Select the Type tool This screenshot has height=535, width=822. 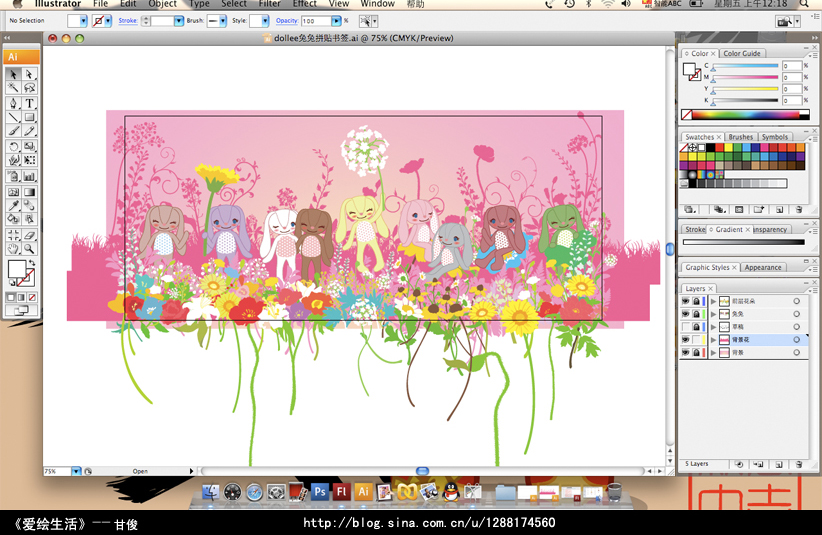(29, 103)
